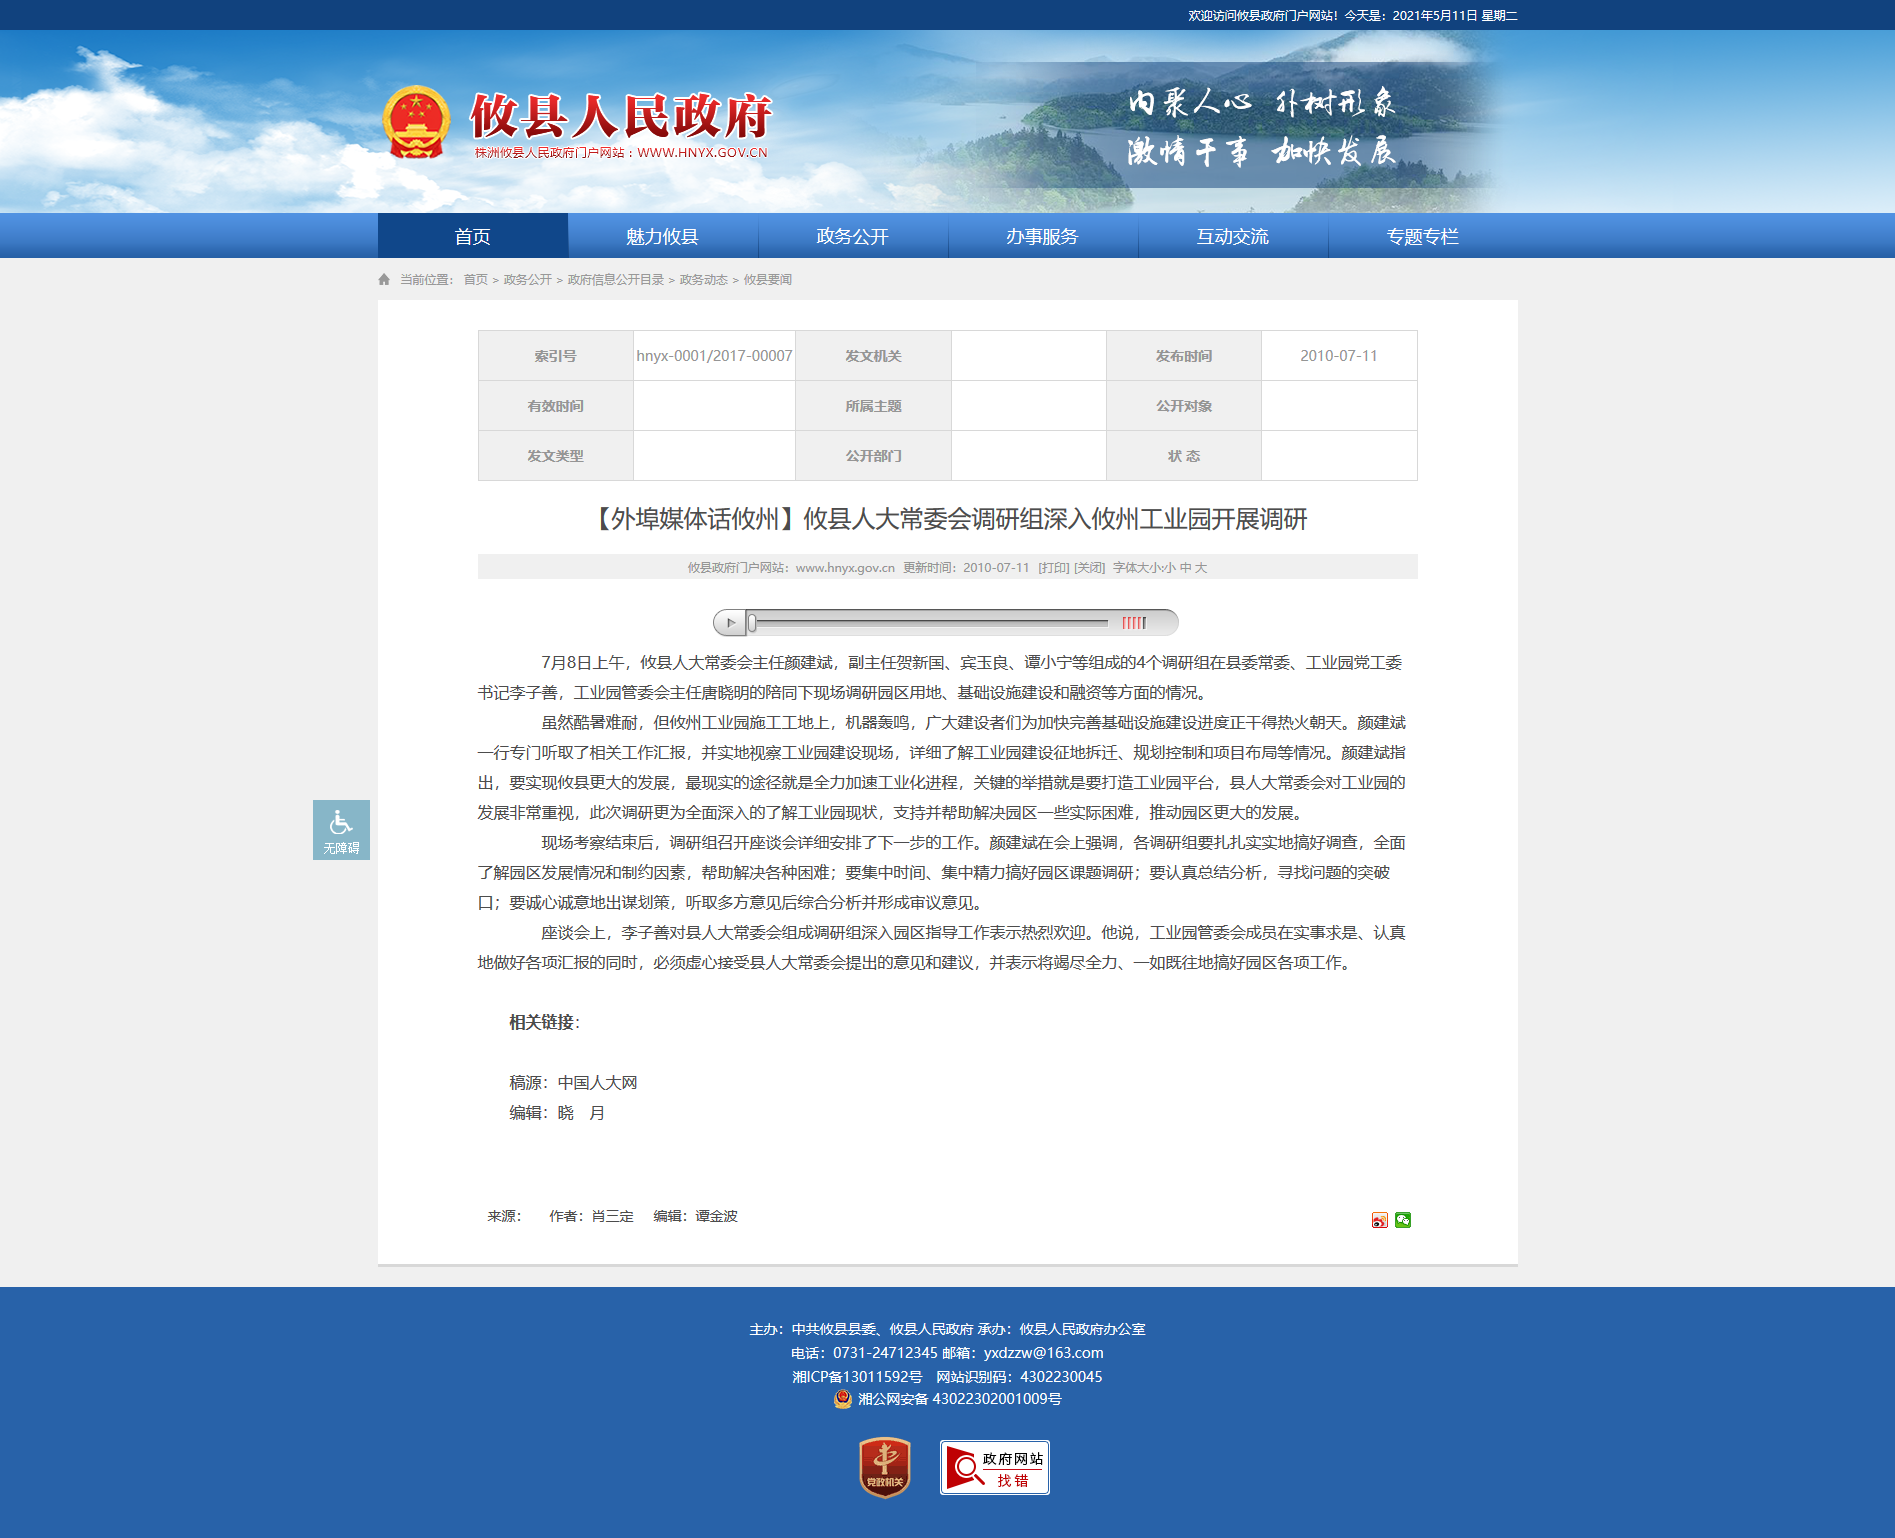Viewport: 1895px width, 1538px height.
Task: Click the police filing badge icon
Action: (x=843, y=1399)
